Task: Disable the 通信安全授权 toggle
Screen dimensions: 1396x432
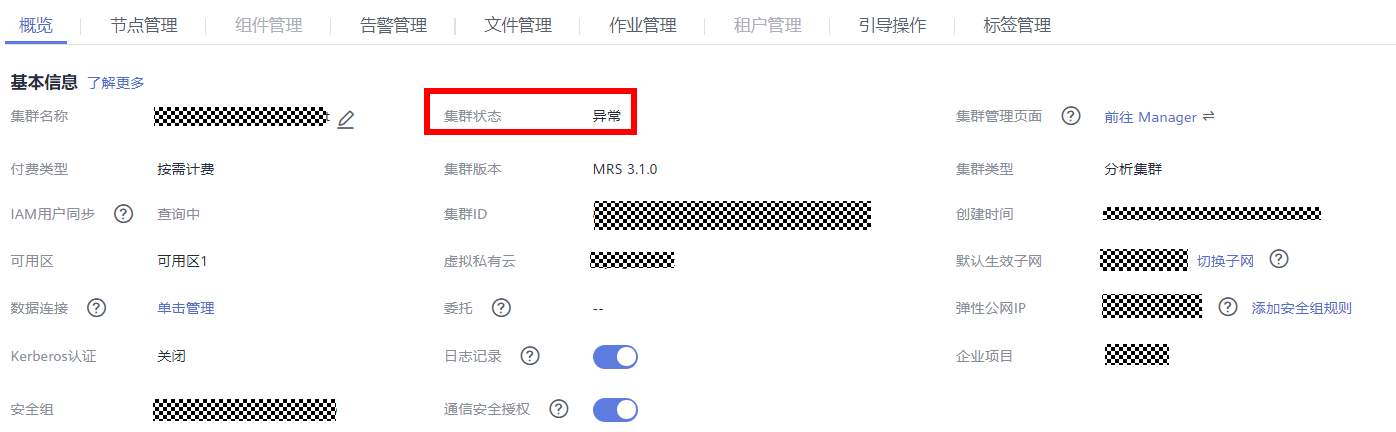Action: click(615, 409)
